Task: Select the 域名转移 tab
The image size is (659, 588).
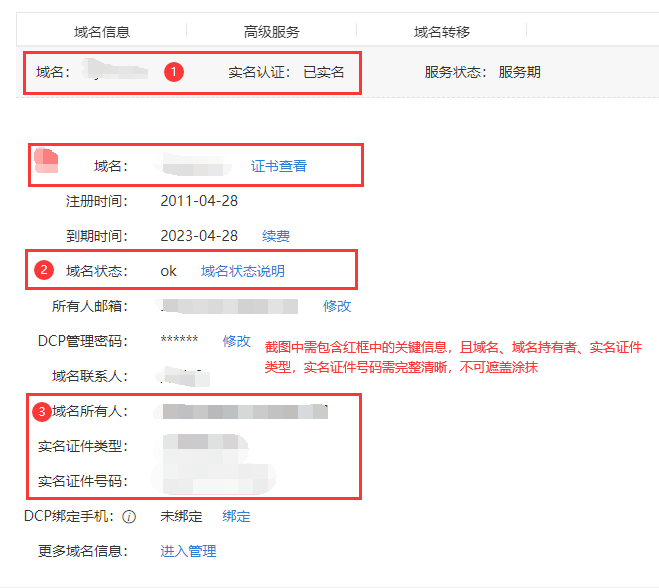Action: 442,32
